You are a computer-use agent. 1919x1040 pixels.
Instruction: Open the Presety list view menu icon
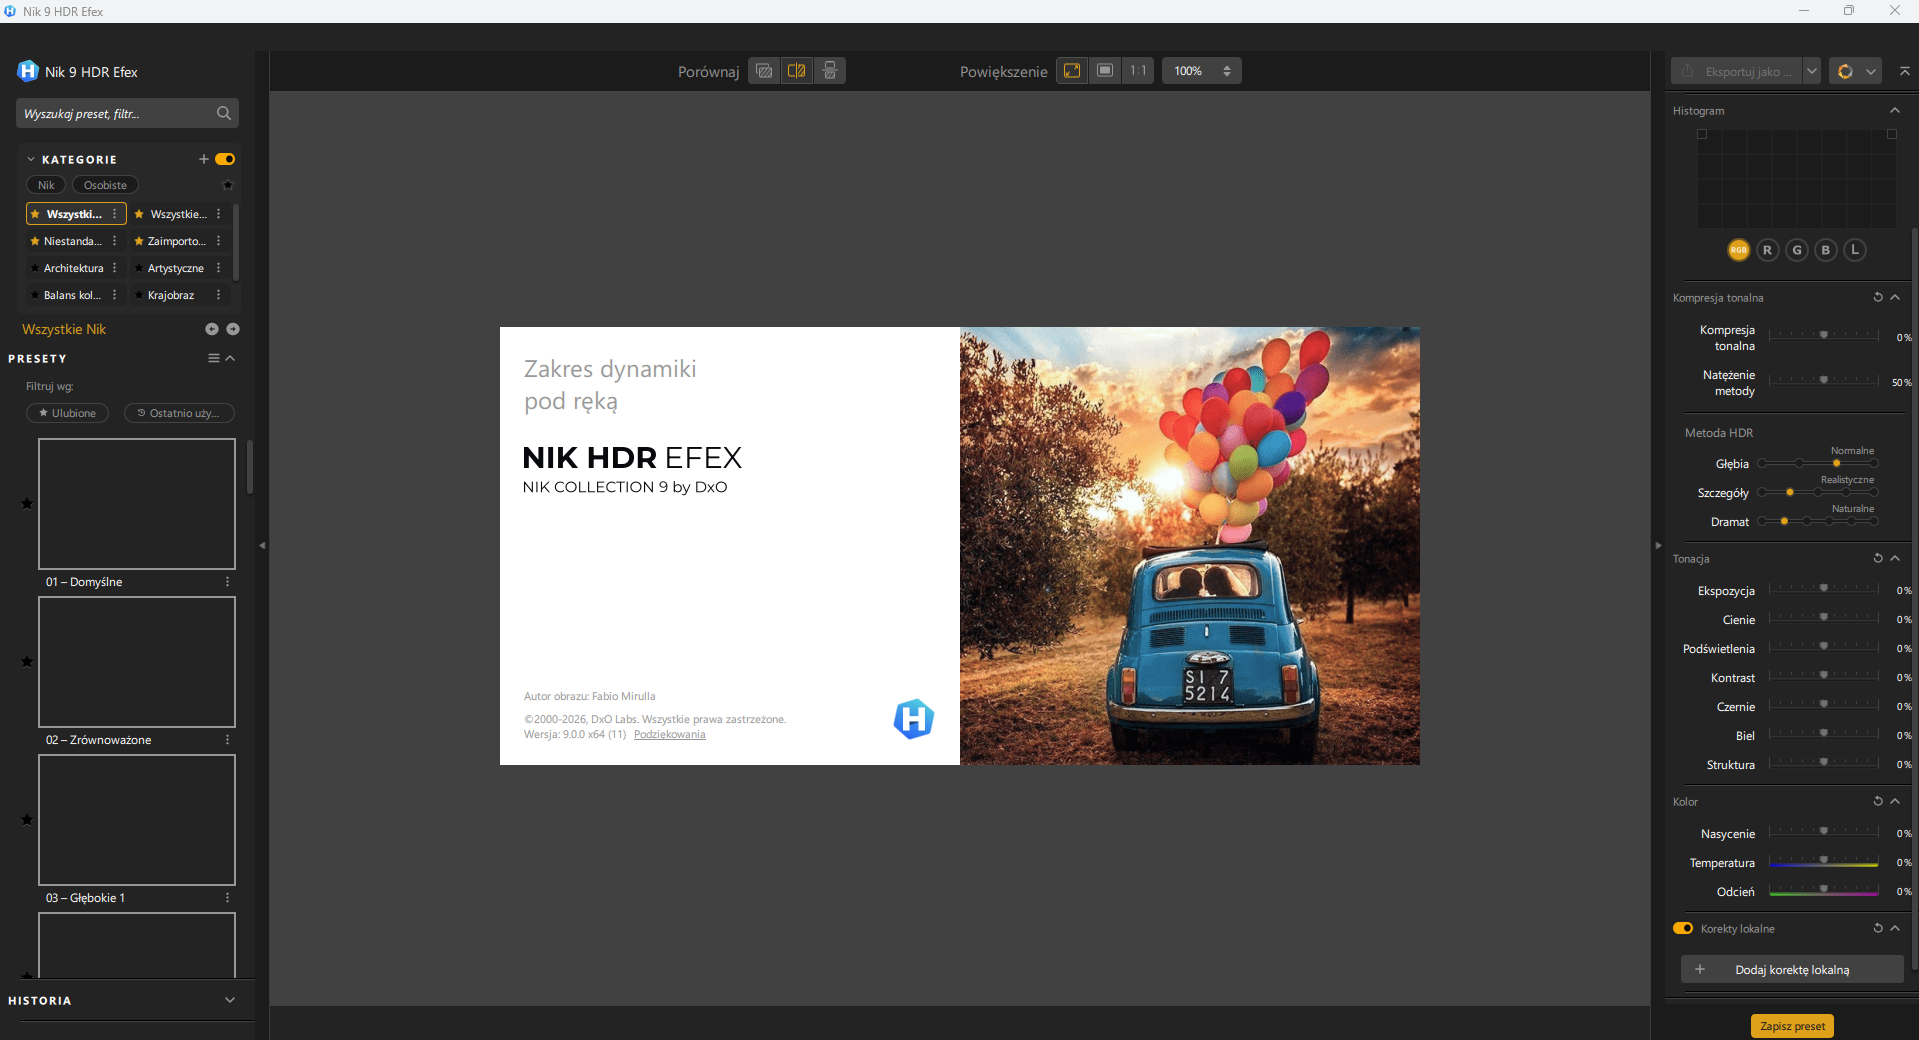(x=213, y=358)
